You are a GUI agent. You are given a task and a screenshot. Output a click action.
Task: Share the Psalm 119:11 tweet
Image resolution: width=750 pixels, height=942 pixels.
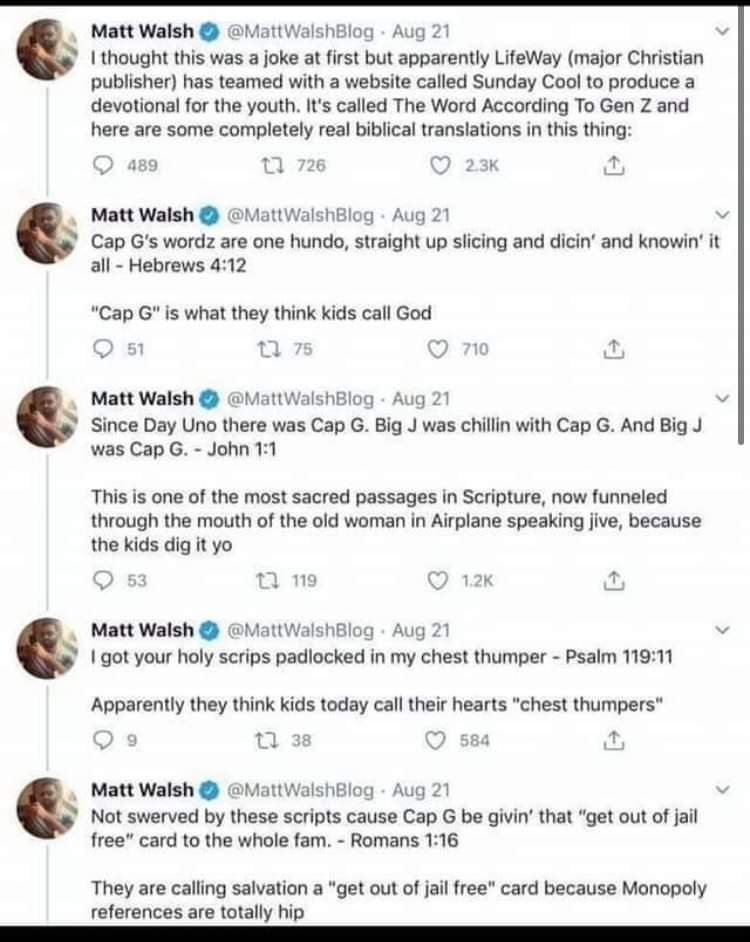(x=615, y=741)
